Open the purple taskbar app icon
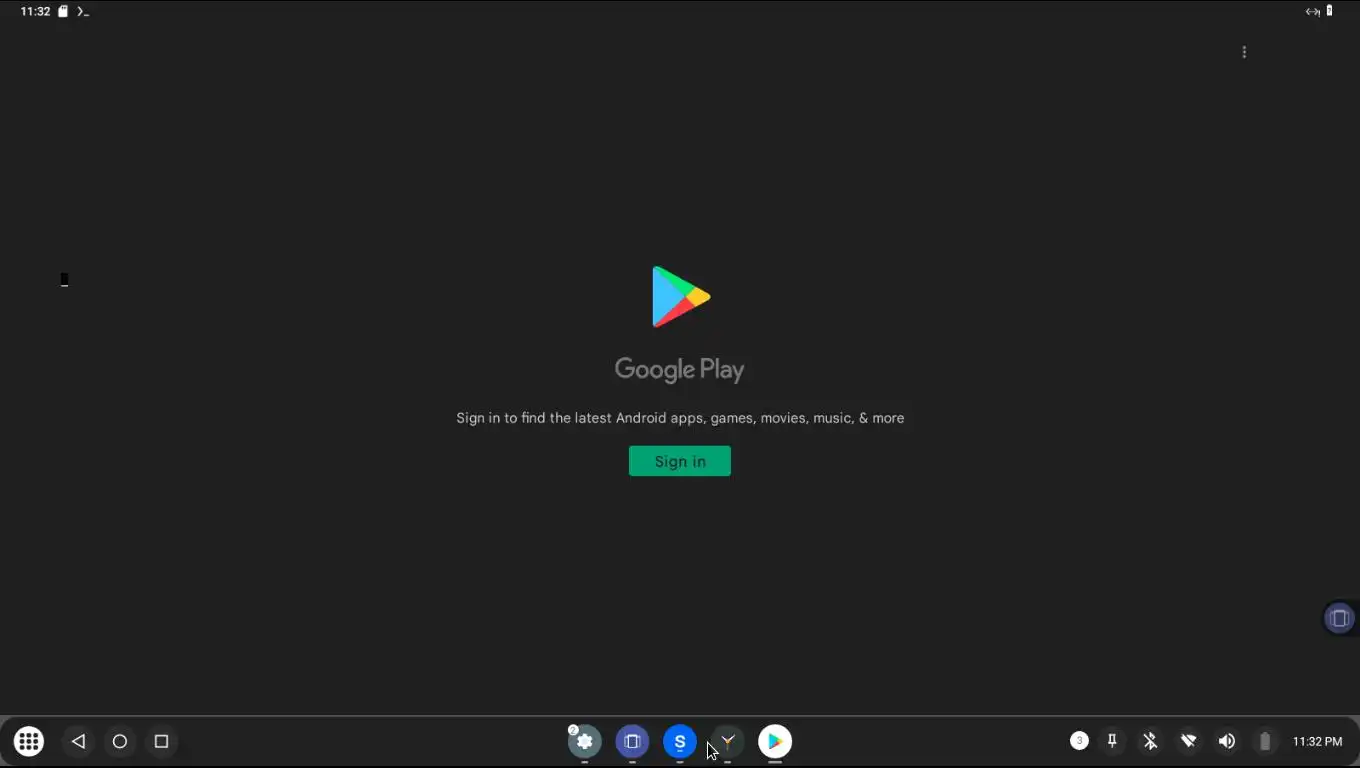This screenshot has width=1360, height=768. tap(632, 741)
